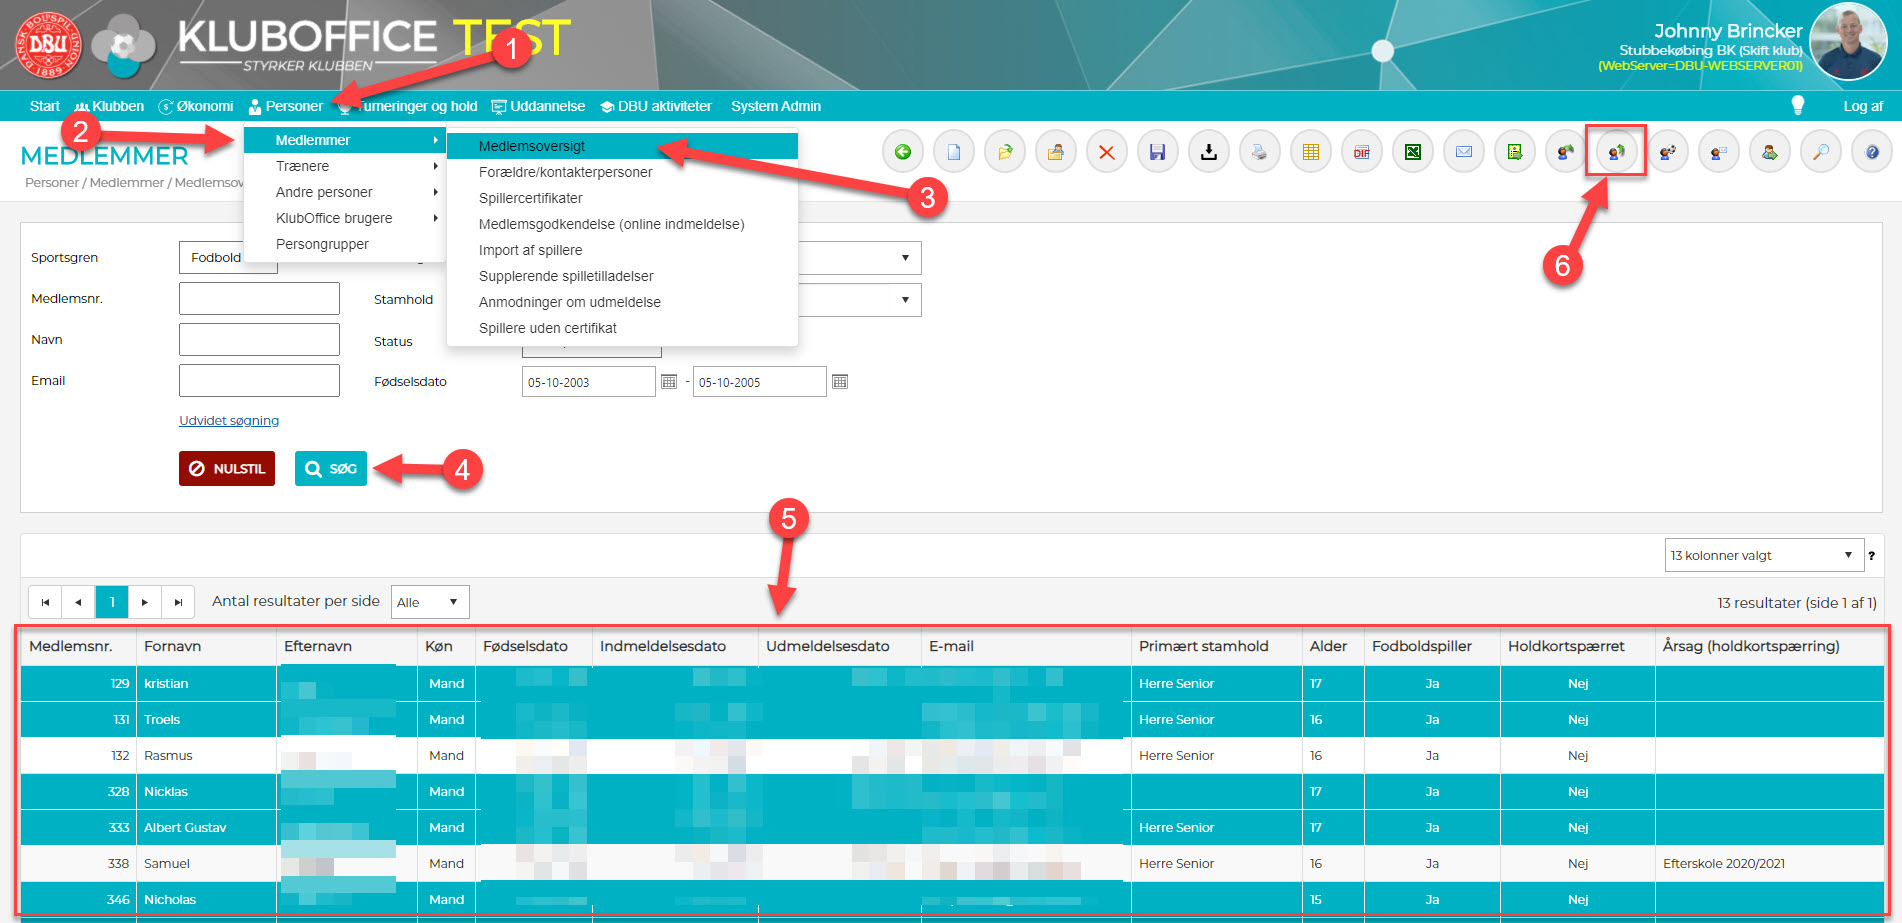The height and width of the screenshot is (923, 1902).
Task: Select Persongrupper in the Personer menu
Action: point(344,244)
